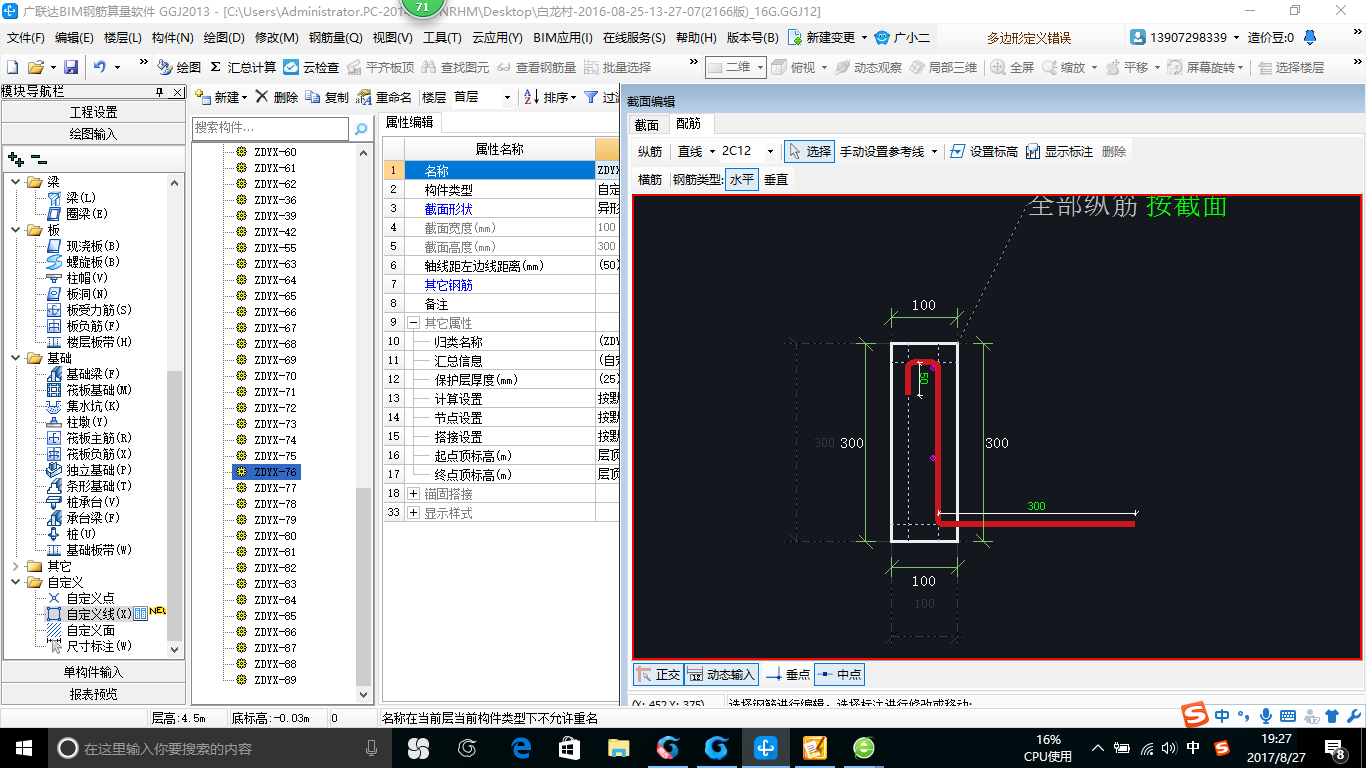
Task: Click 局部三维 partial 3D icon
Action: coord(943,67)
